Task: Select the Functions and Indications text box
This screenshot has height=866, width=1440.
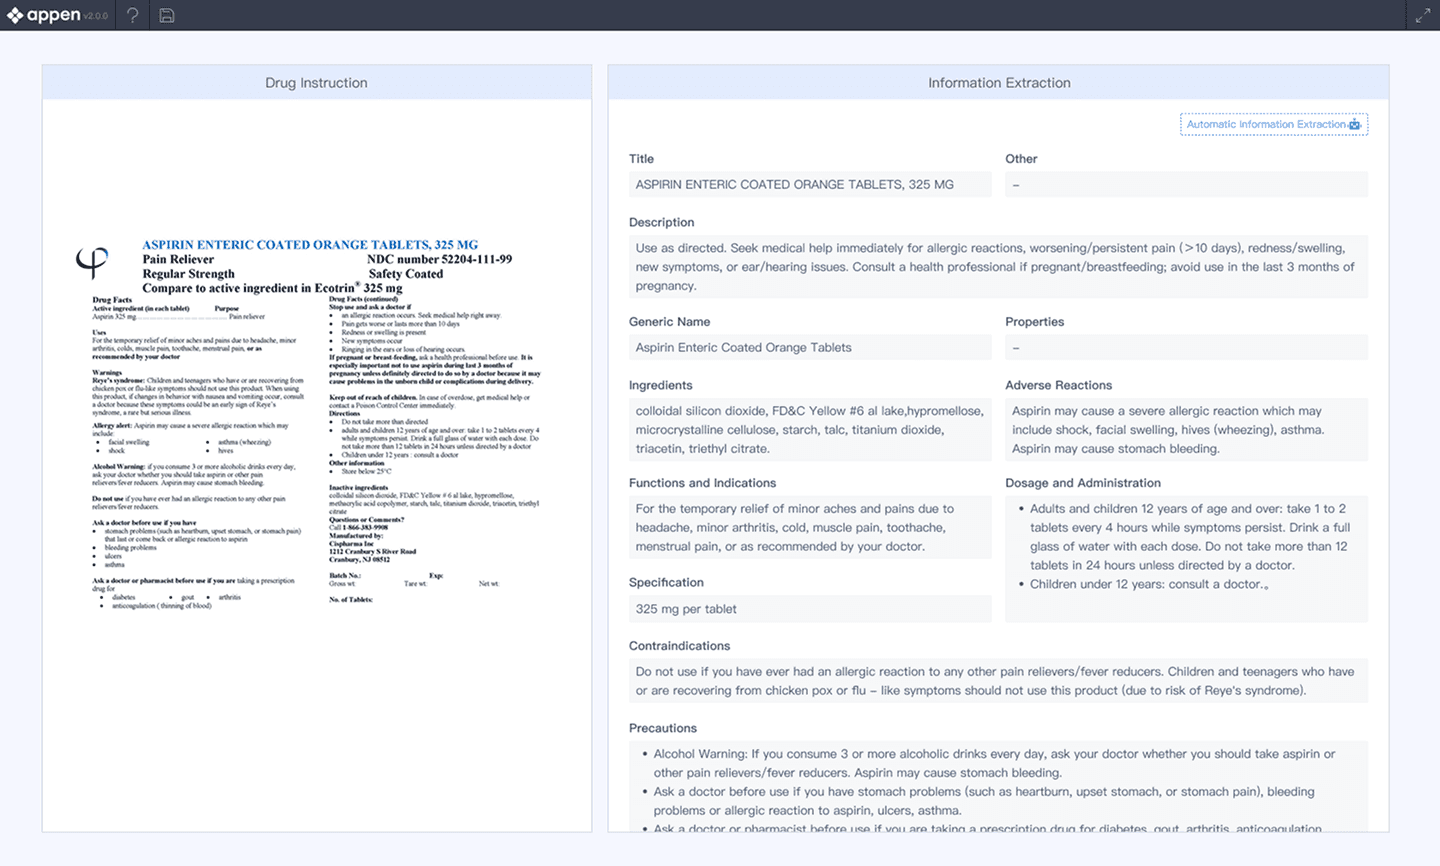Action: (x=809, y=527)
